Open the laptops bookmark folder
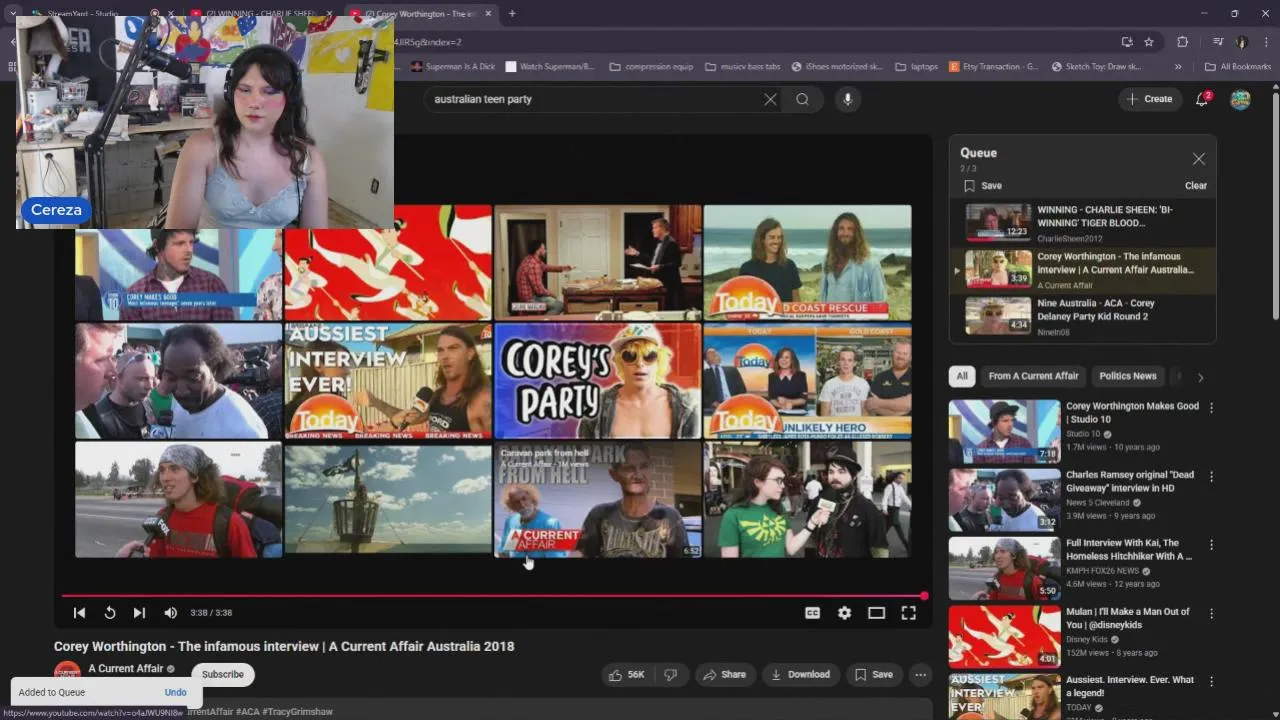The width and height of the screenshot is (1280, 720). (916, 67)
